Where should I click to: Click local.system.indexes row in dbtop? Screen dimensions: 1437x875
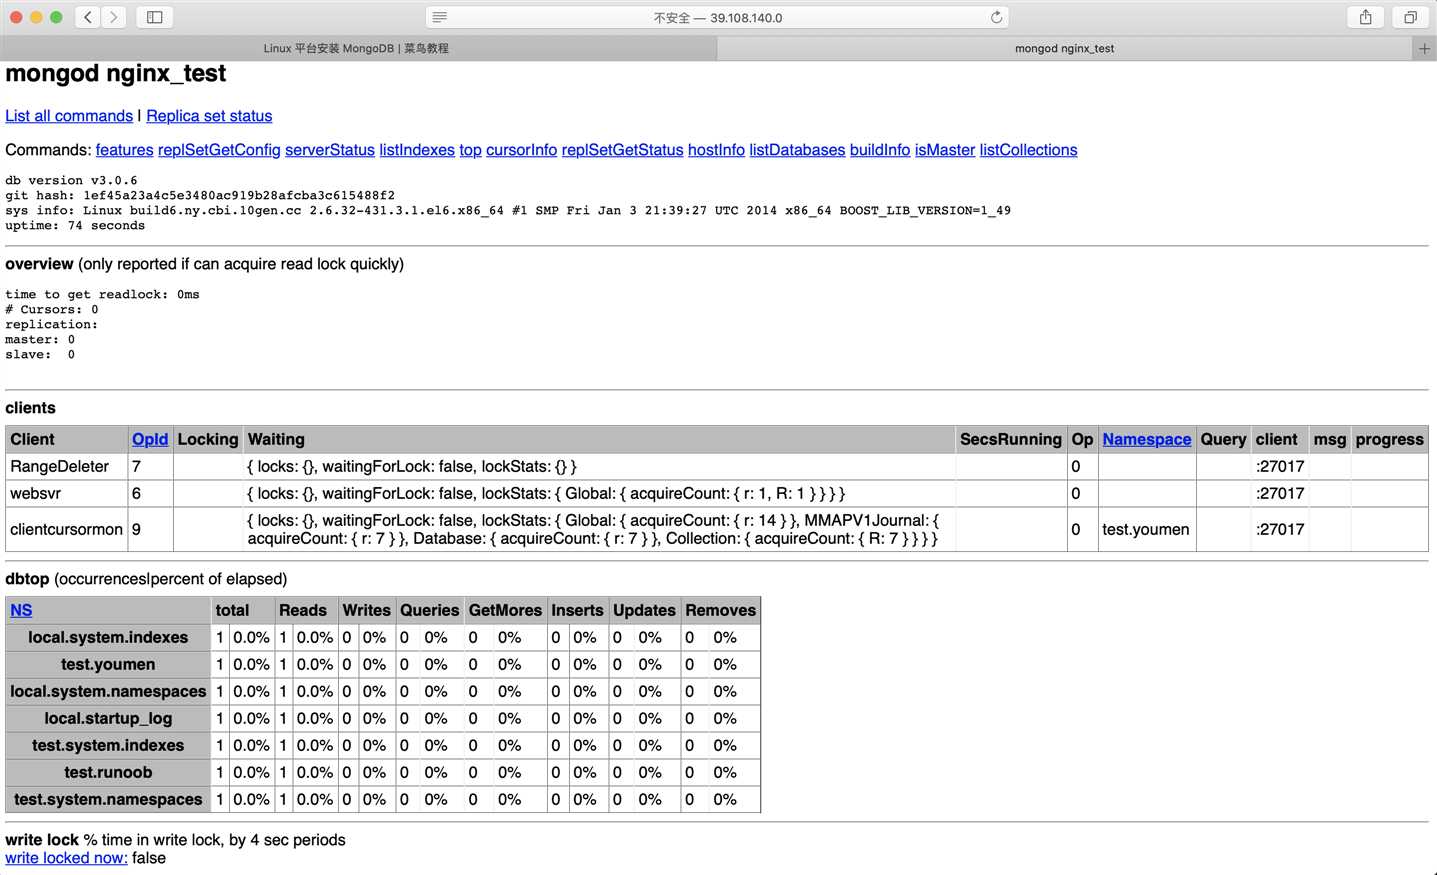click(108, 637)
